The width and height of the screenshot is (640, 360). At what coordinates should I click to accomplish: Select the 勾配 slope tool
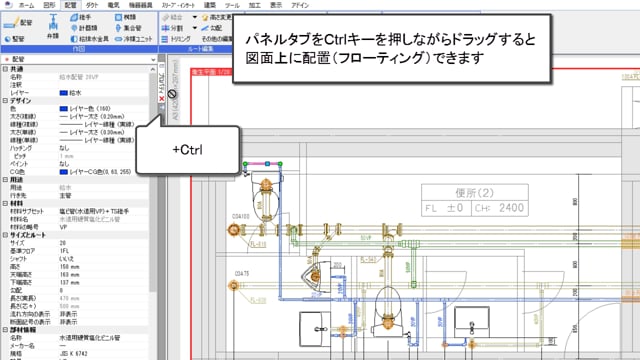pyautogui.click(x=212, y=28)
